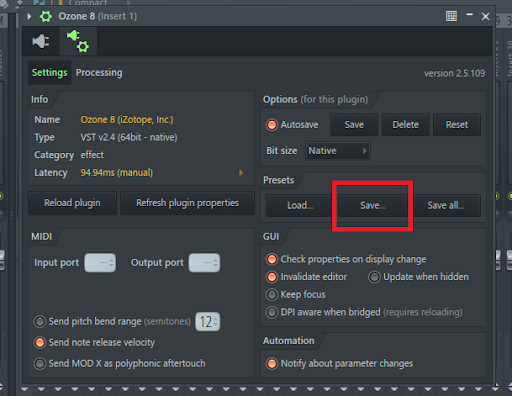
Task: Switch to the Processing tab
Action: pos(99,73)
